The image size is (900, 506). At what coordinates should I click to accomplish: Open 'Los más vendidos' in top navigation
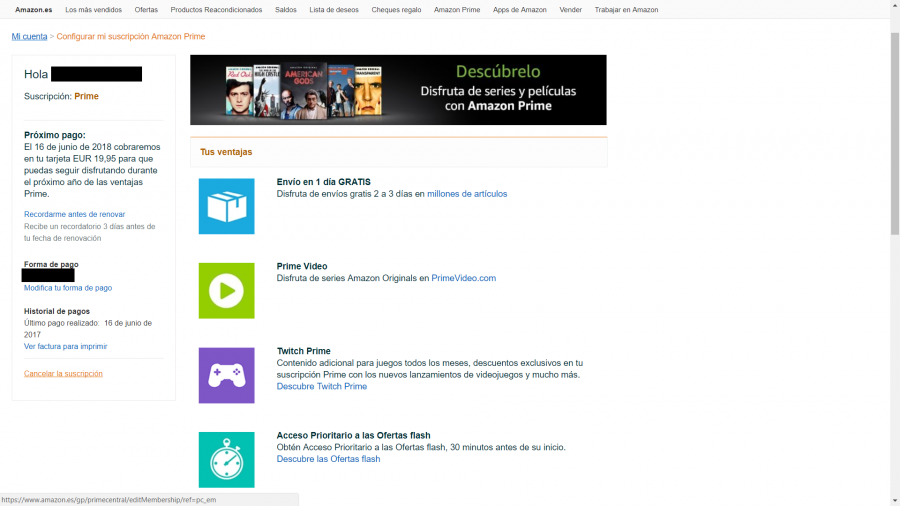click(93, 10)
